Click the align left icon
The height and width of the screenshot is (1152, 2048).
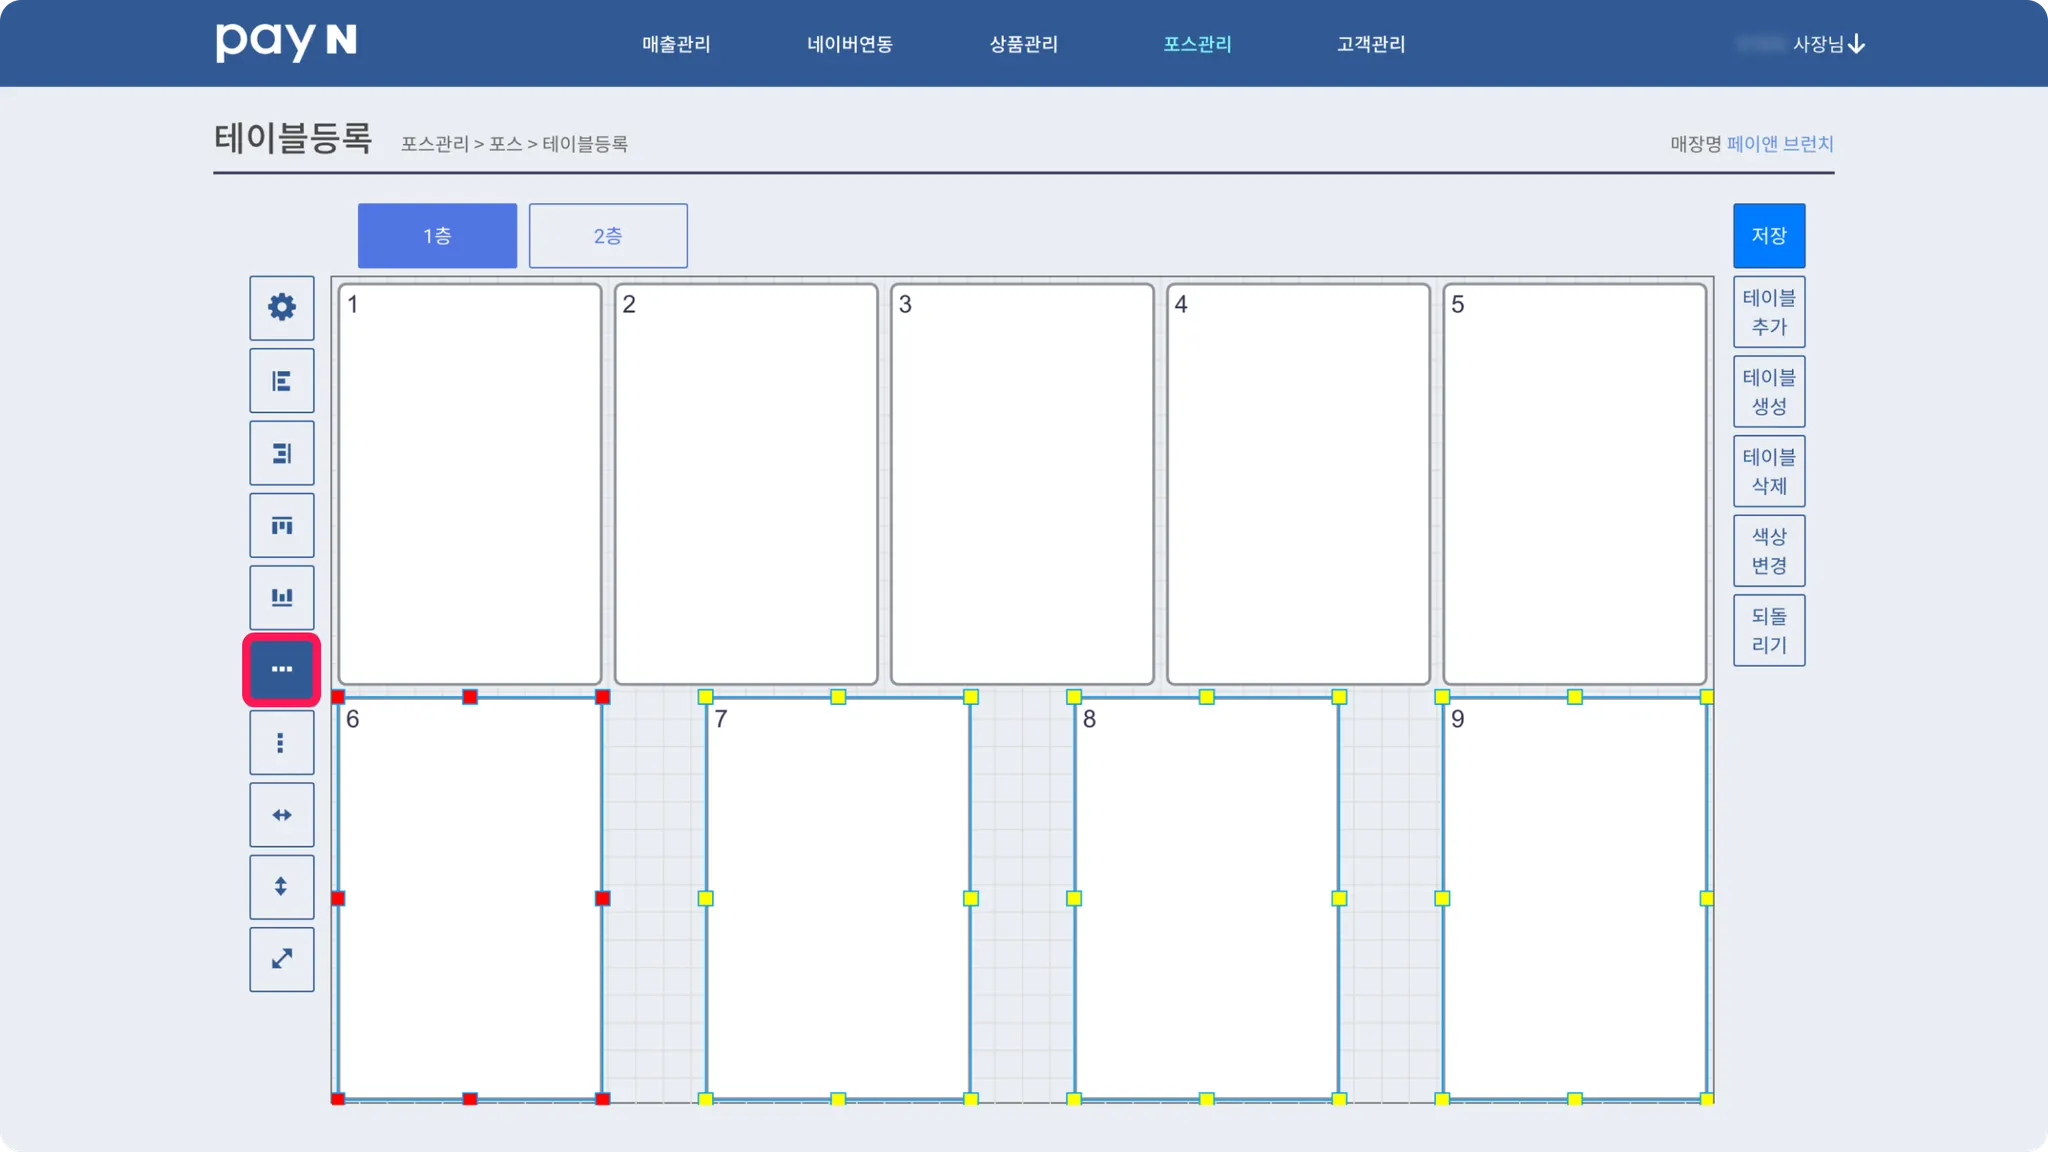(x=282, y=381)
